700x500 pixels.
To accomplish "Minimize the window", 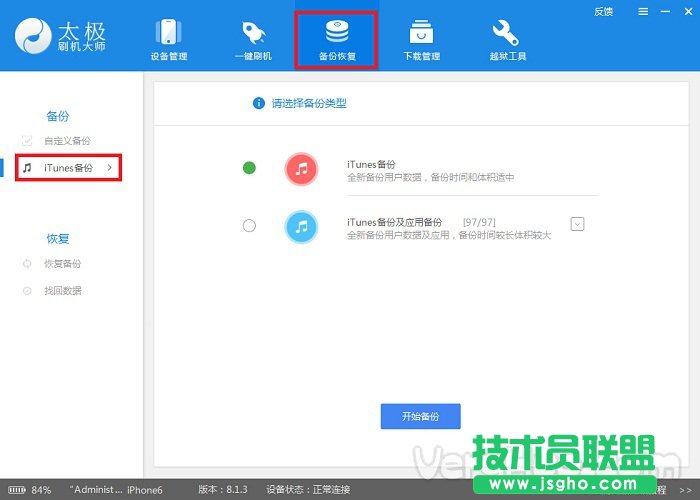I will pyautogui.click(x=665, y=12).
